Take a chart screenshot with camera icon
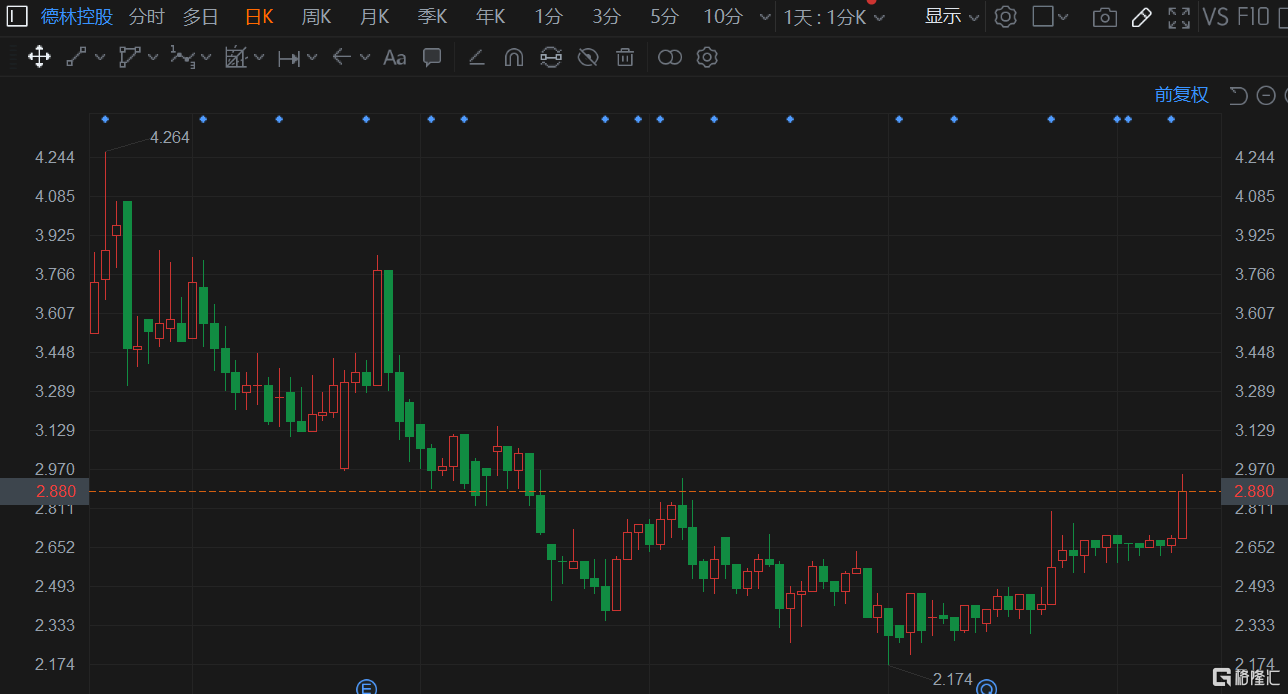Screen dimensions: 1288x694 pyautogui.click(x=1104, y=17)
